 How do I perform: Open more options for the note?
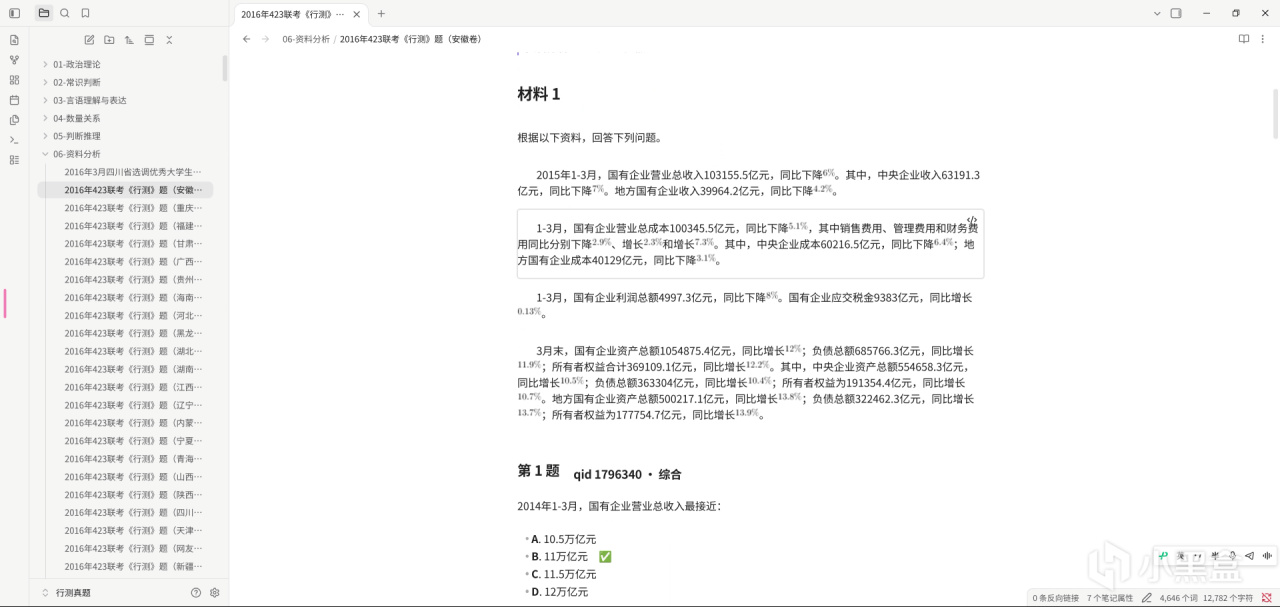click(x=1264, y=39)
